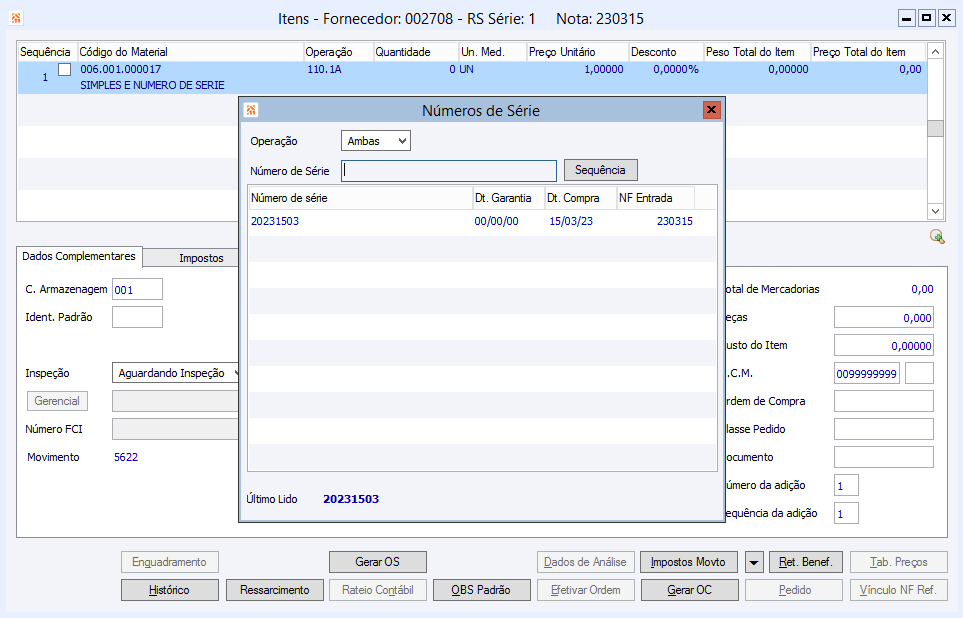Screen dimensions: 963x618
Task: Click the Classe Pedido field
Action: (x=884, y=429)
